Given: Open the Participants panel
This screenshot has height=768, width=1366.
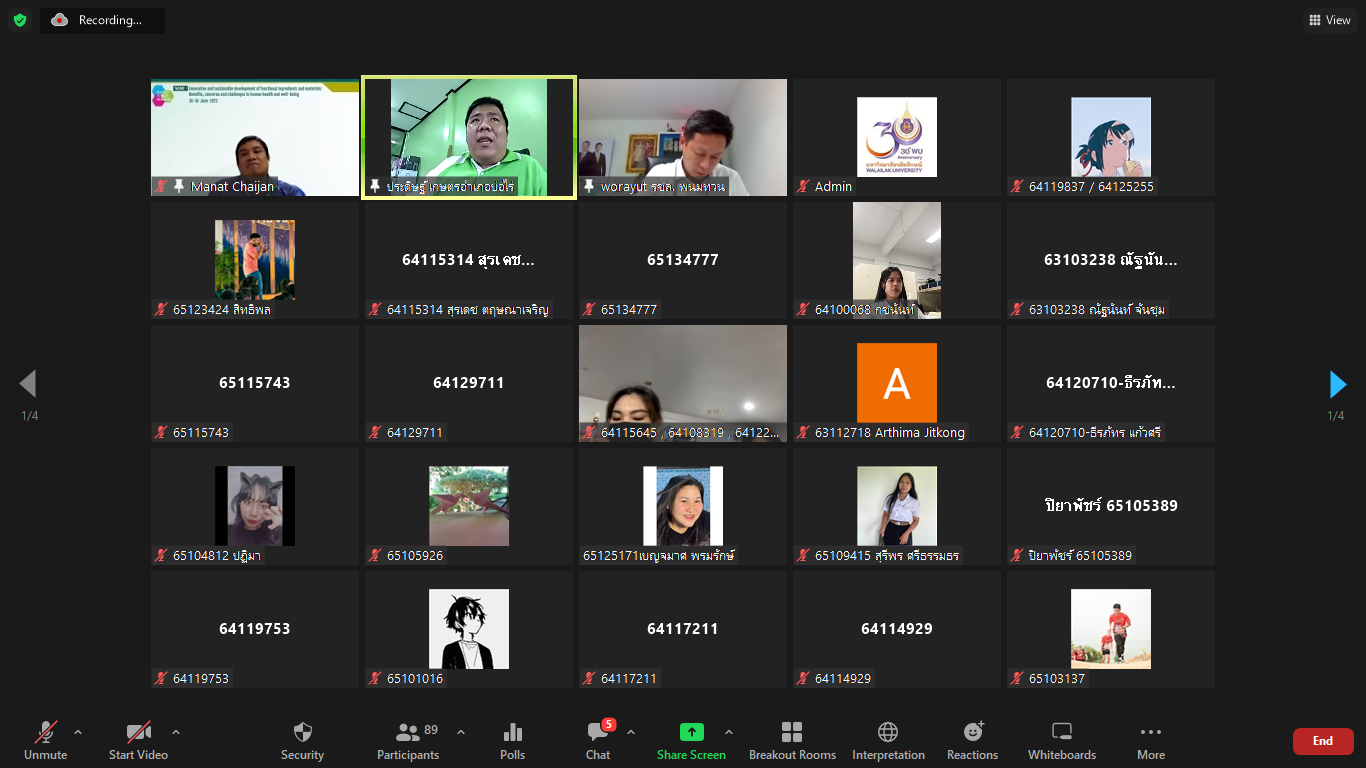Looking at the screenshot, I should pos(408,732).
